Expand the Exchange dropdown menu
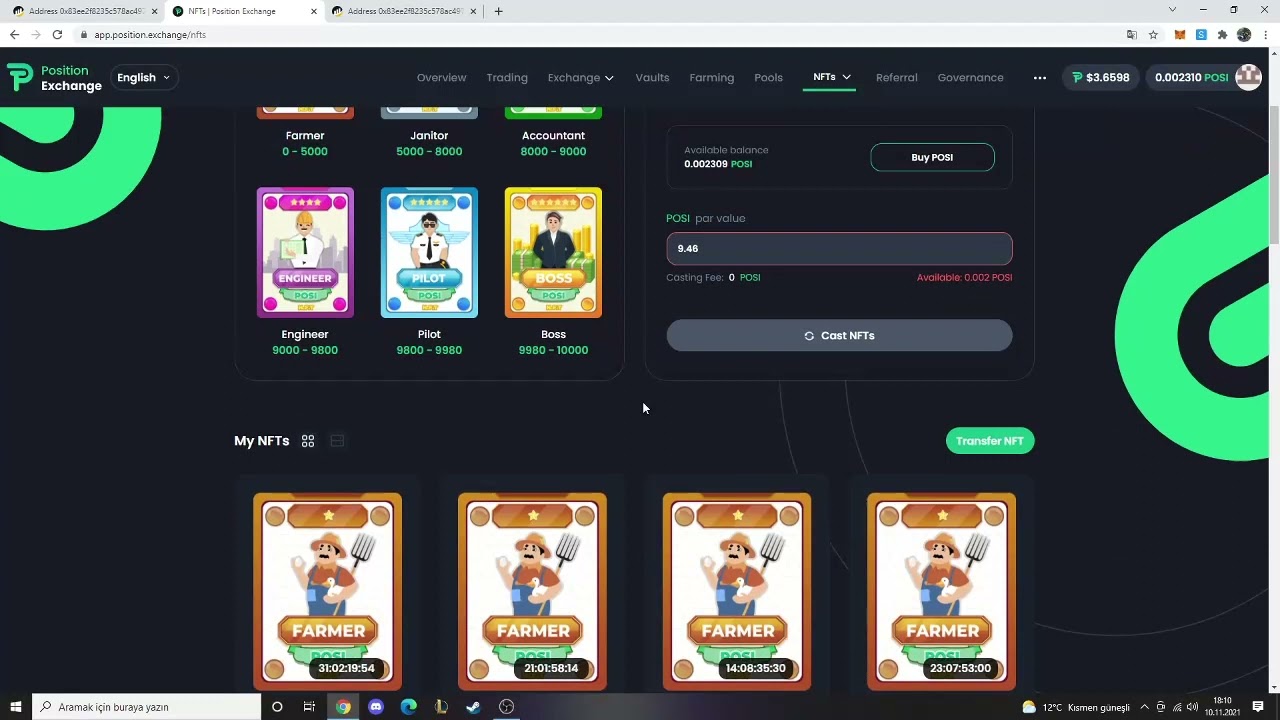The height and width of the screenshot is (720, 1280). 580,78
